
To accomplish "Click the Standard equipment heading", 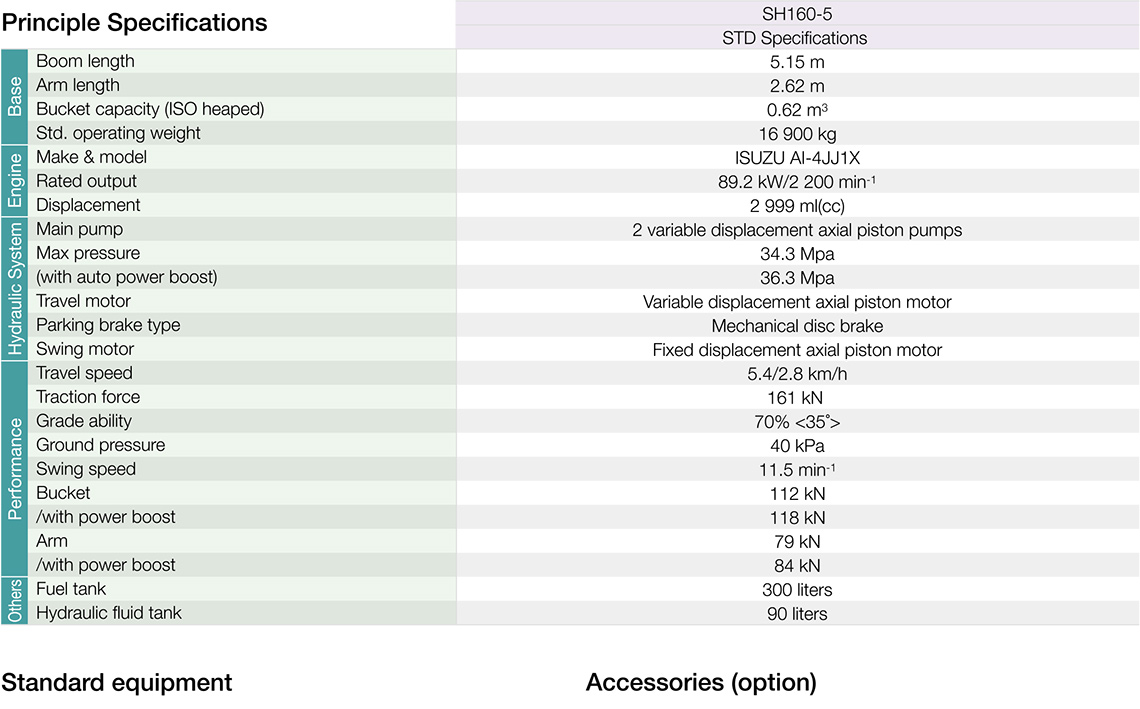I will pyautogui.click(x=117, y=682).
